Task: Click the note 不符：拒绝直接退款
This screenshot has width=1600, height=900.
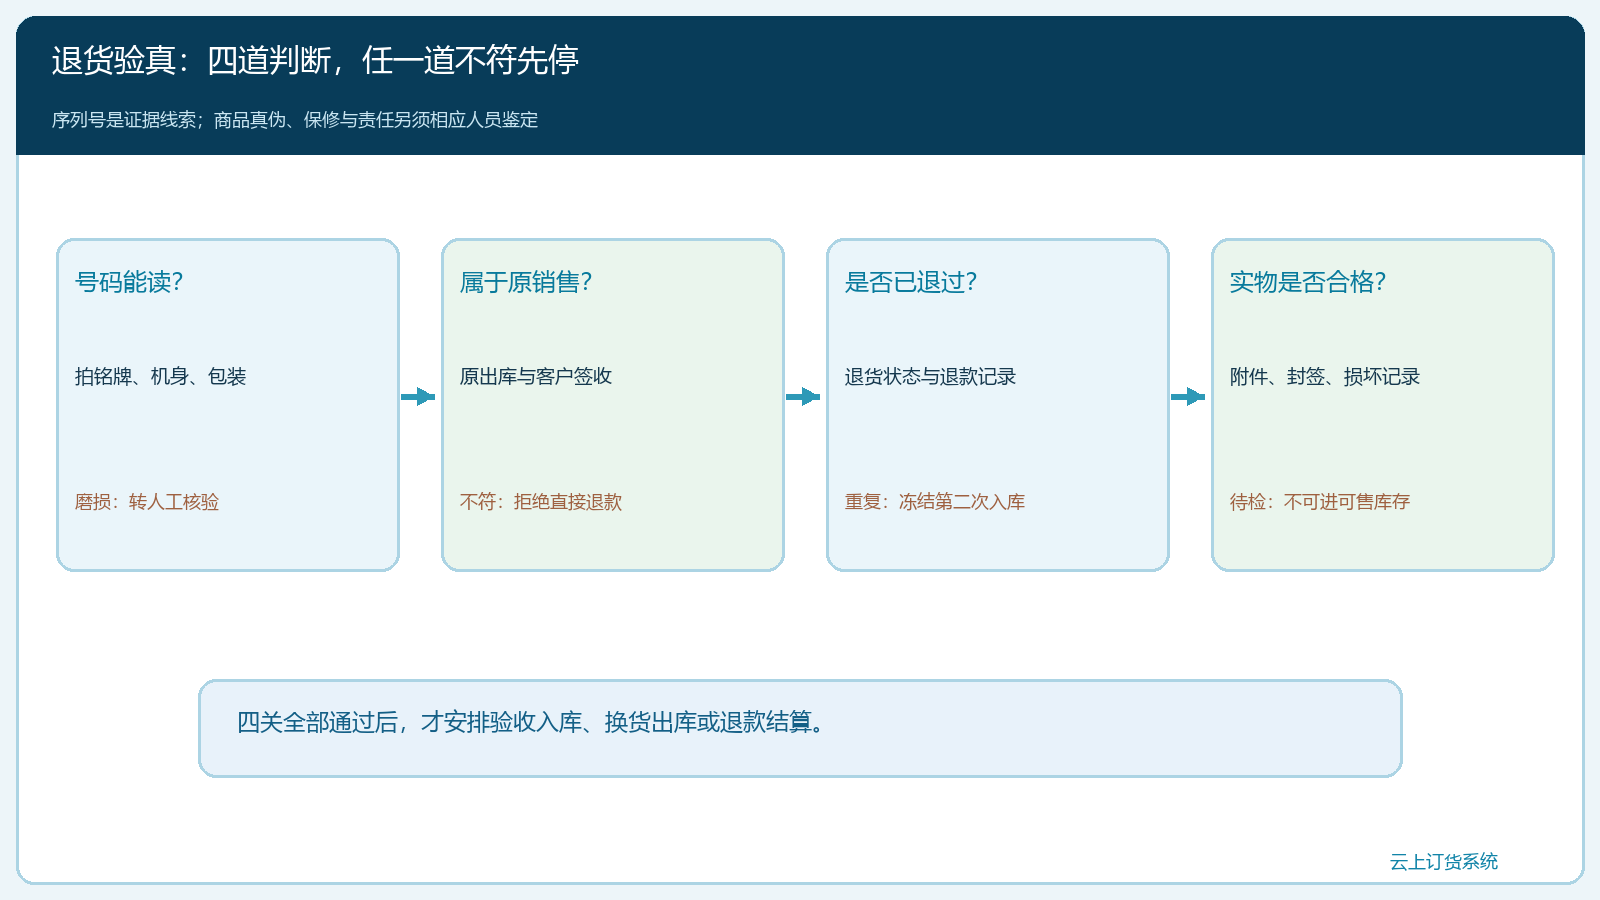Action: 541,501
